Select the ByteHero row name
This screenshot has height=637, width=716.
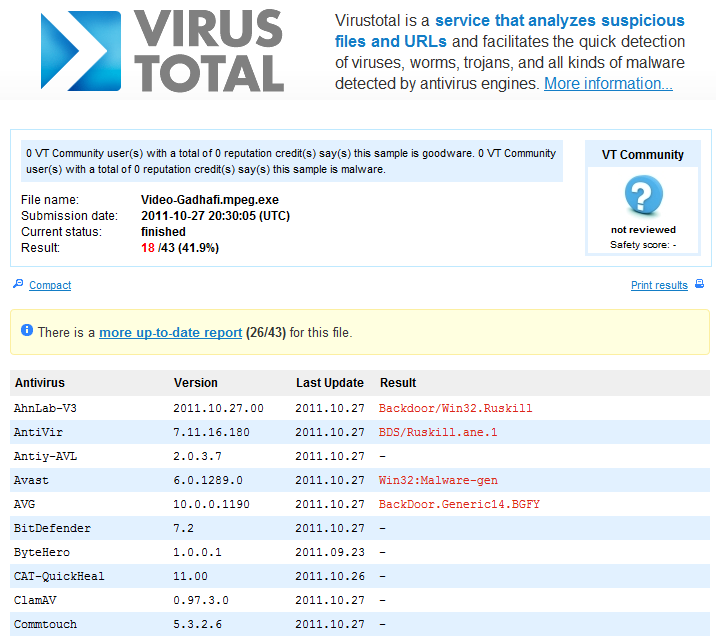point(42,553)
